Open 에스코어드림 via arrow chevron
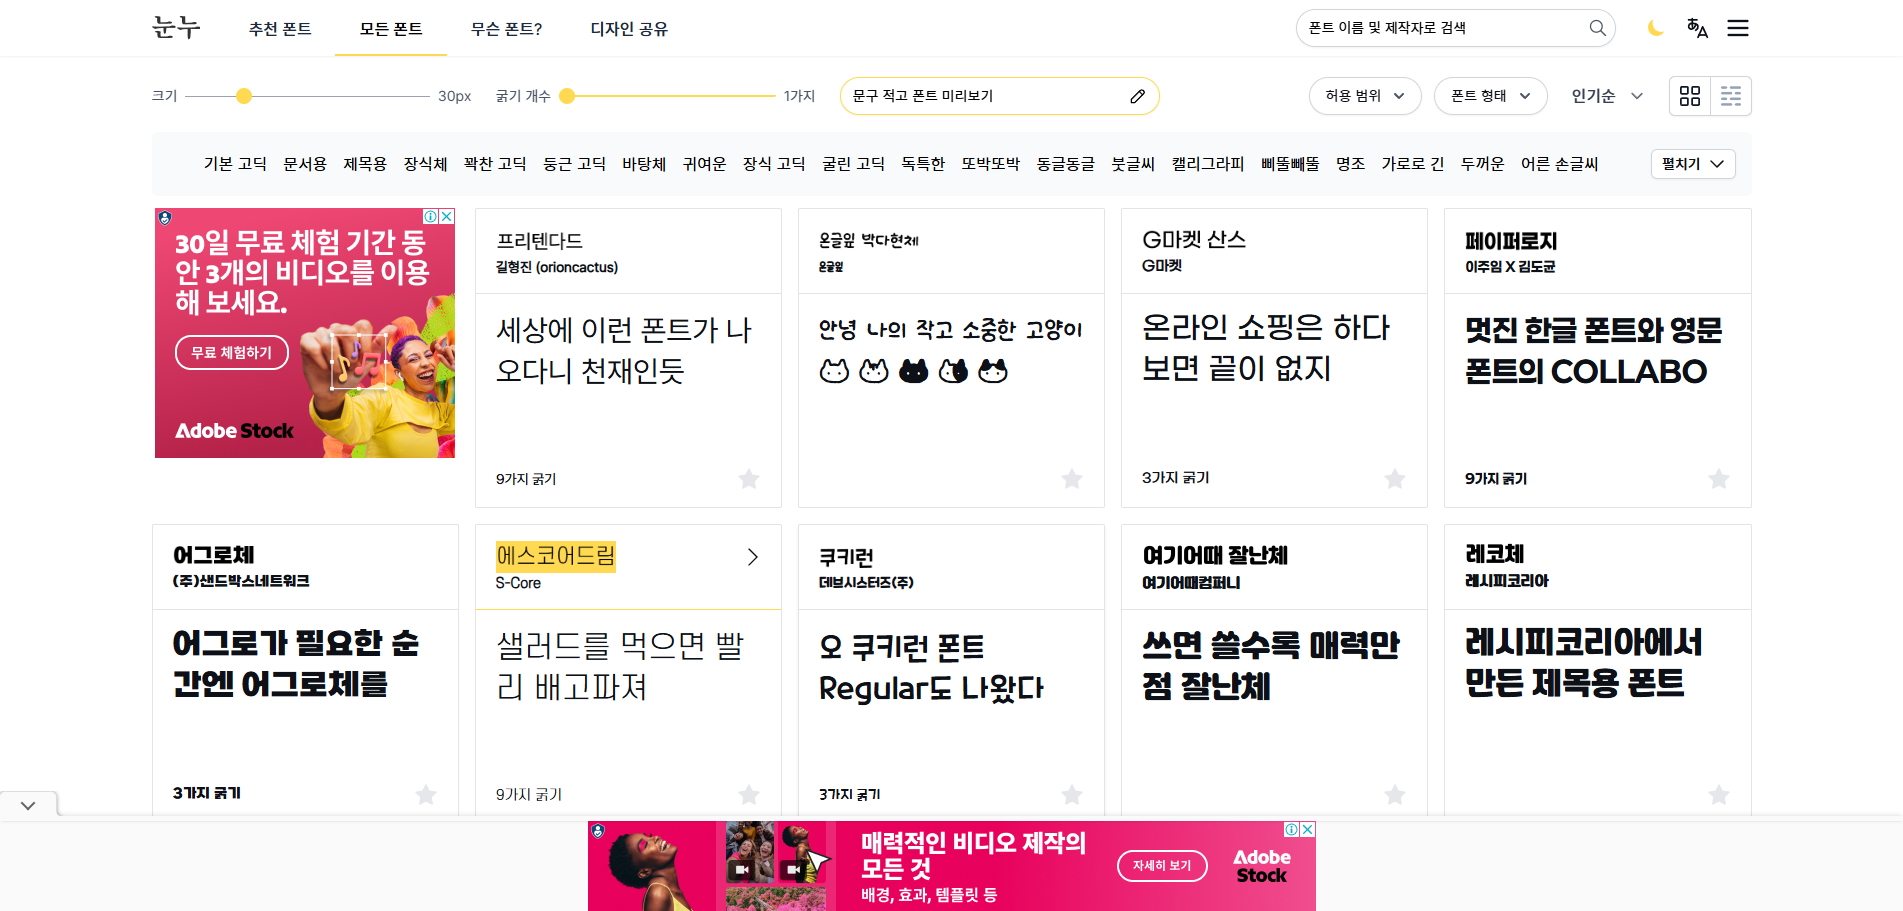Screen dimensions: 1903x911 [x=753, y=557]
